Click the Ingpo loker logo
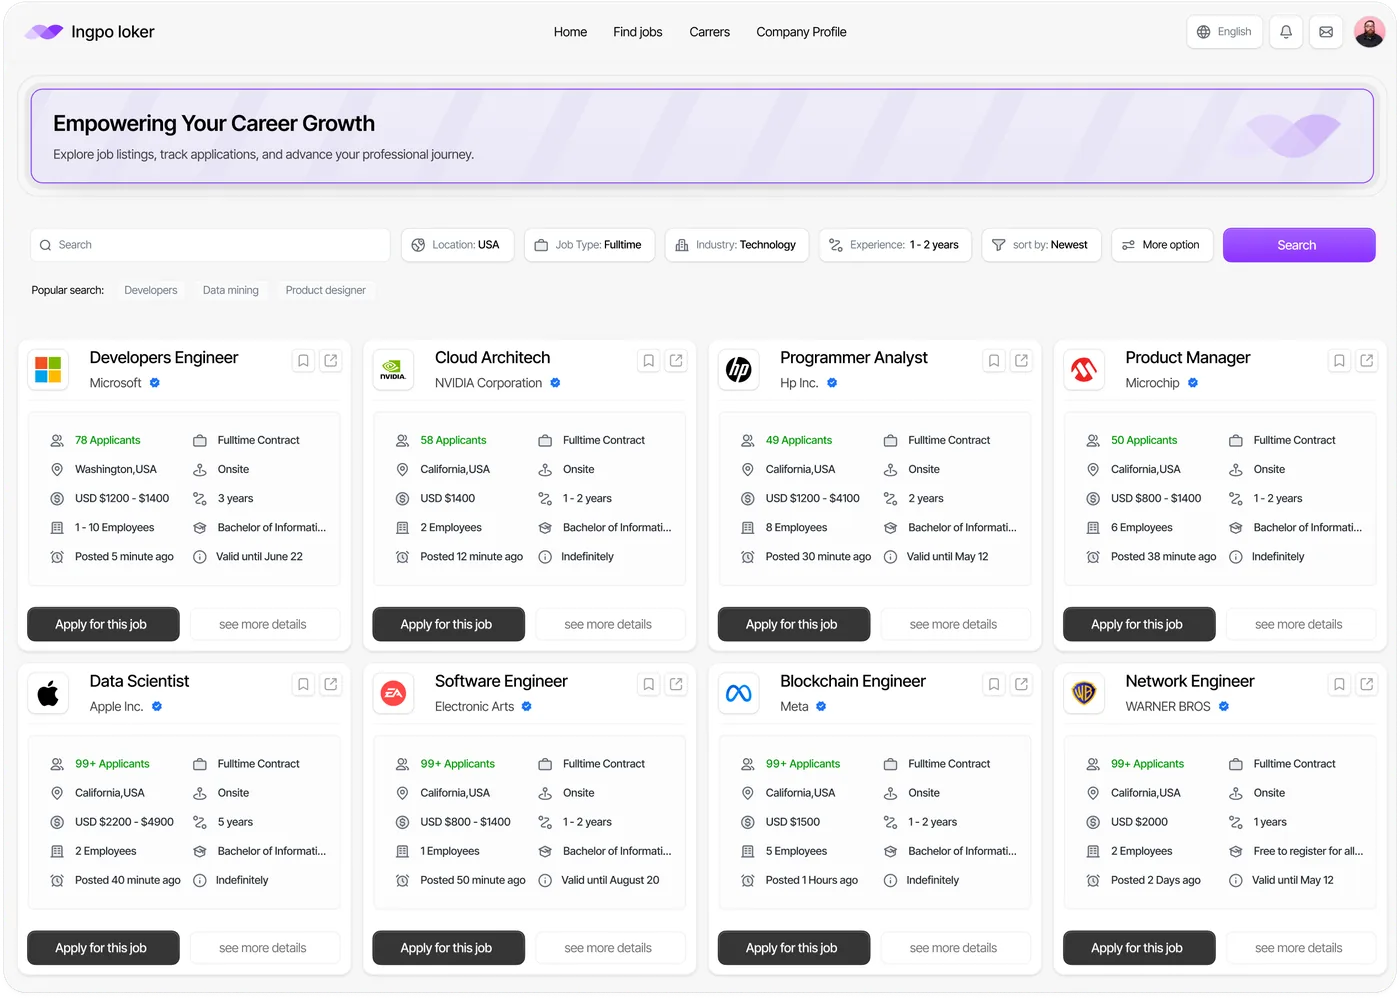 tap(90, 32)
